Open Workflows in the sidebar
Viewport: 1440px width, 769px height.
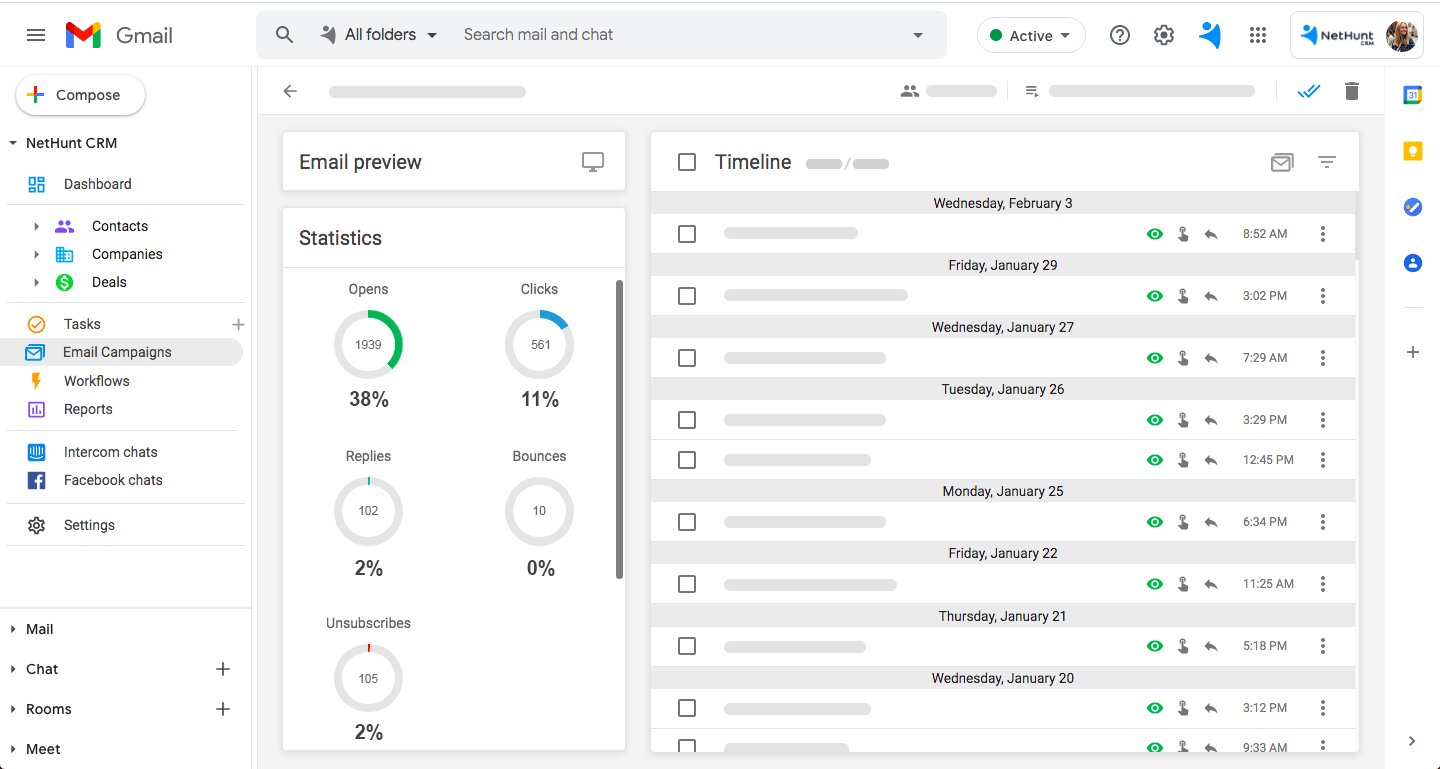tap(96, 381)
